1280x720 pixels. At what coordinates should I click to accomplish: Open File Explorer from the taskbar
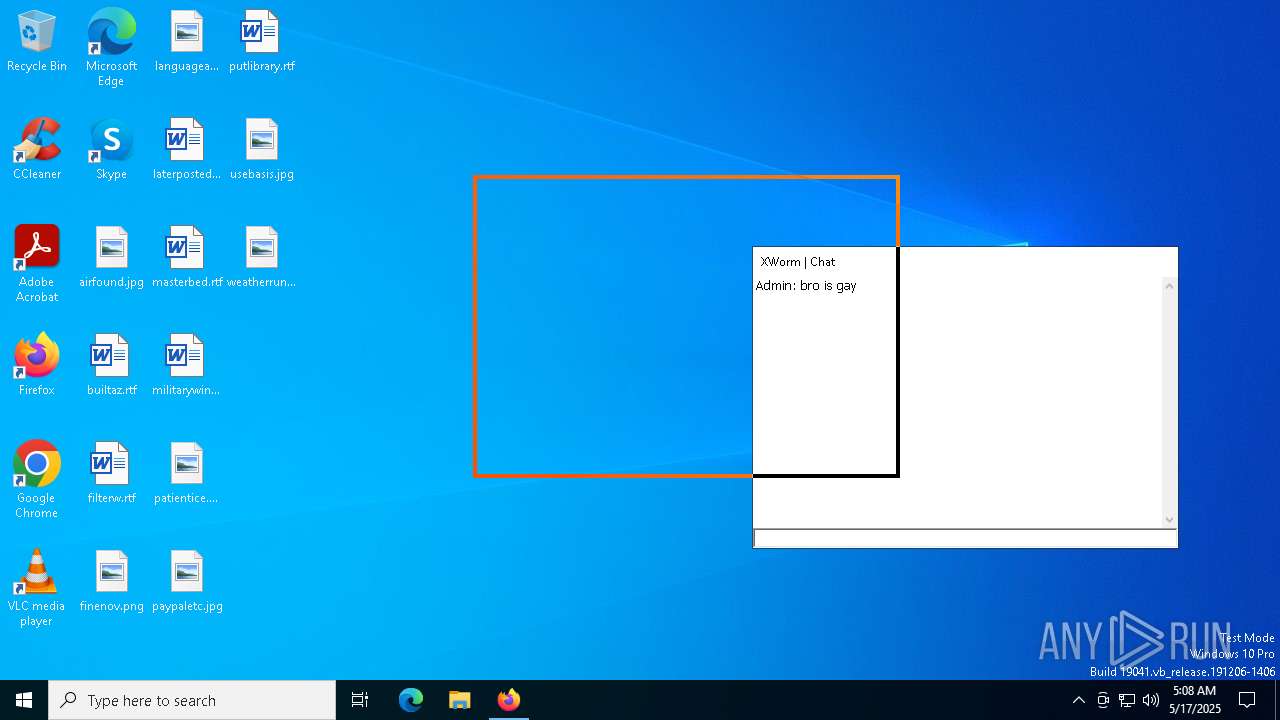459,700
